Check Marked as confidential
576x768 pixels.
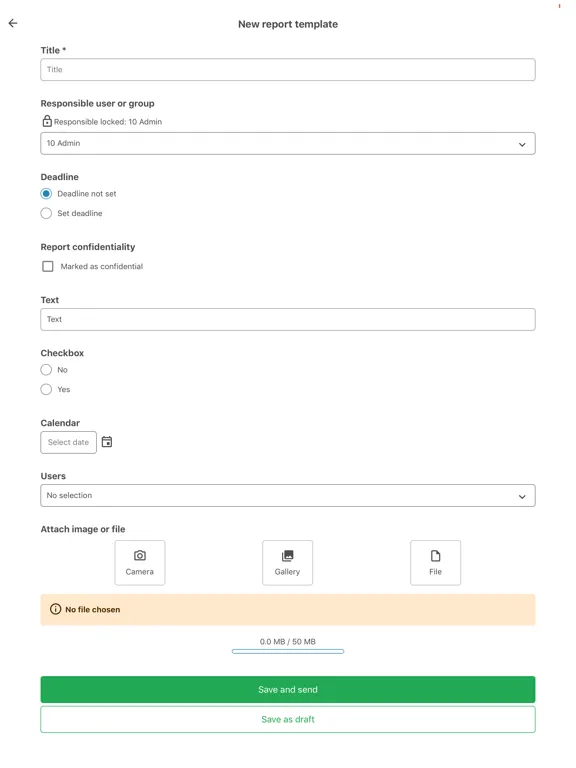pos(48,266)
